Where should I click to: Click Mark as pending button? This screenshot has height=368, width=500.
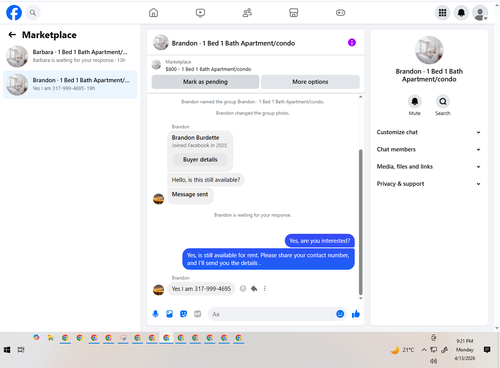tap(205, 82)
